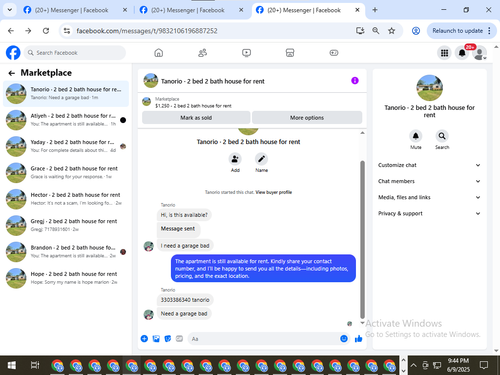Open Chrome zoom magnifier icon in address bar

376,31
